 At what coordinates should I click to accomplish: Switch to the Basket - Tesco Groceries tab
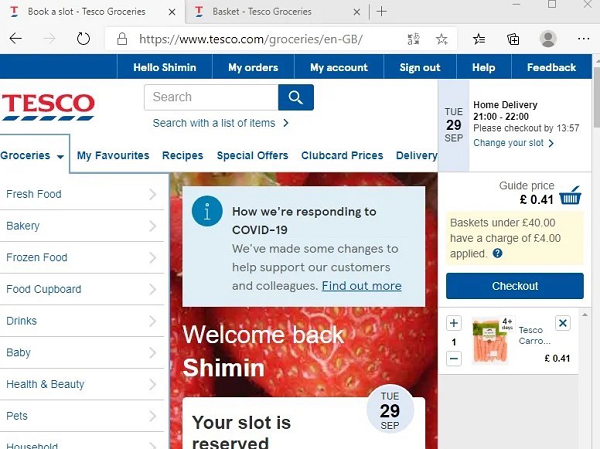point(277,12)
